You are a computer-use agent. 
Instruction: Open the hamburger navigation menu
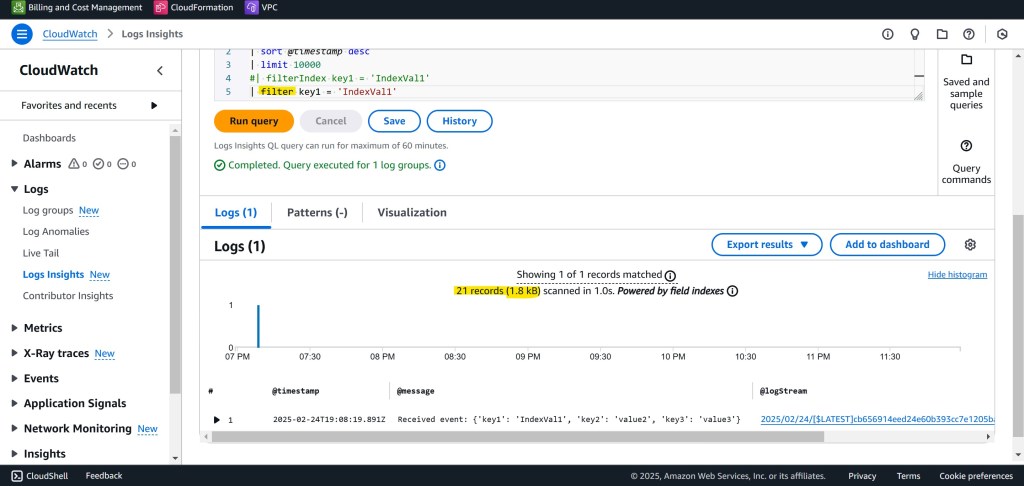pyautogui.click(x=22, y=34)
